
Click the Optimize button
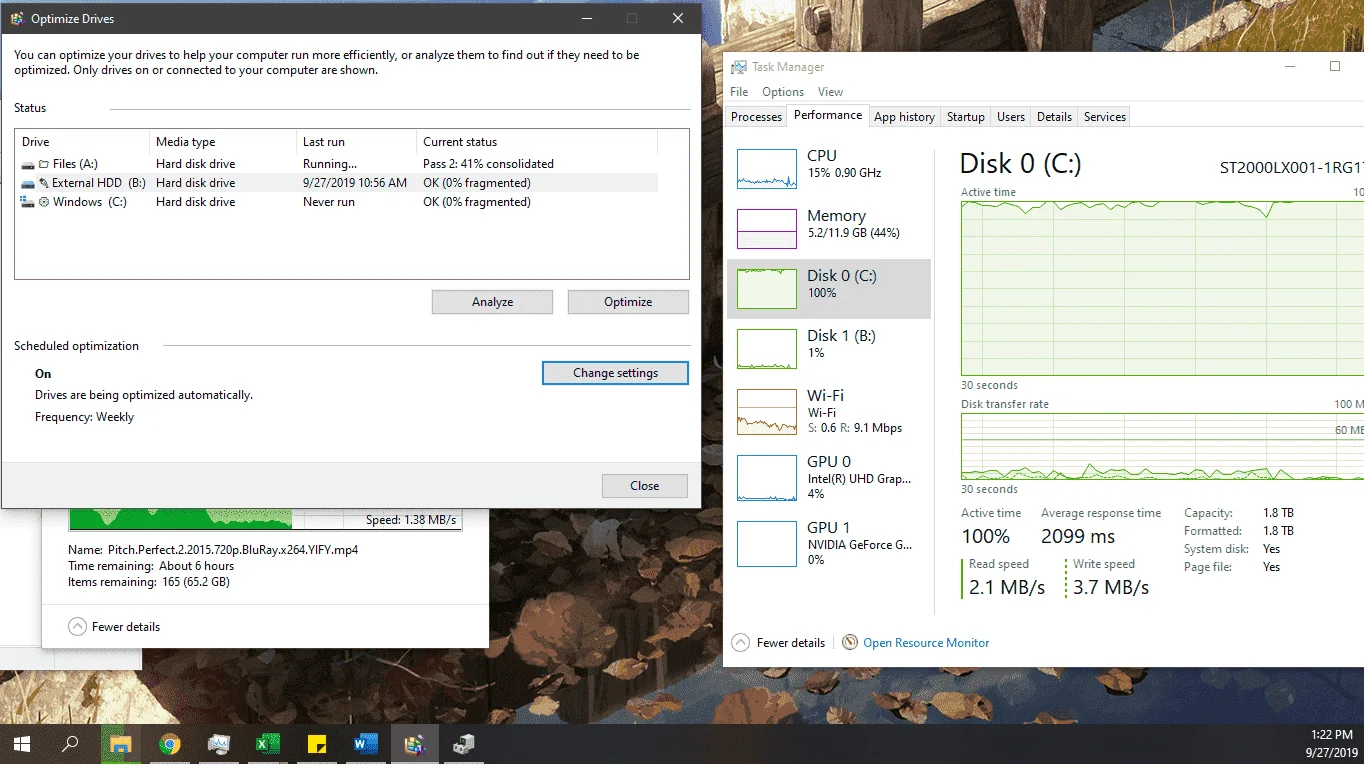628,302
